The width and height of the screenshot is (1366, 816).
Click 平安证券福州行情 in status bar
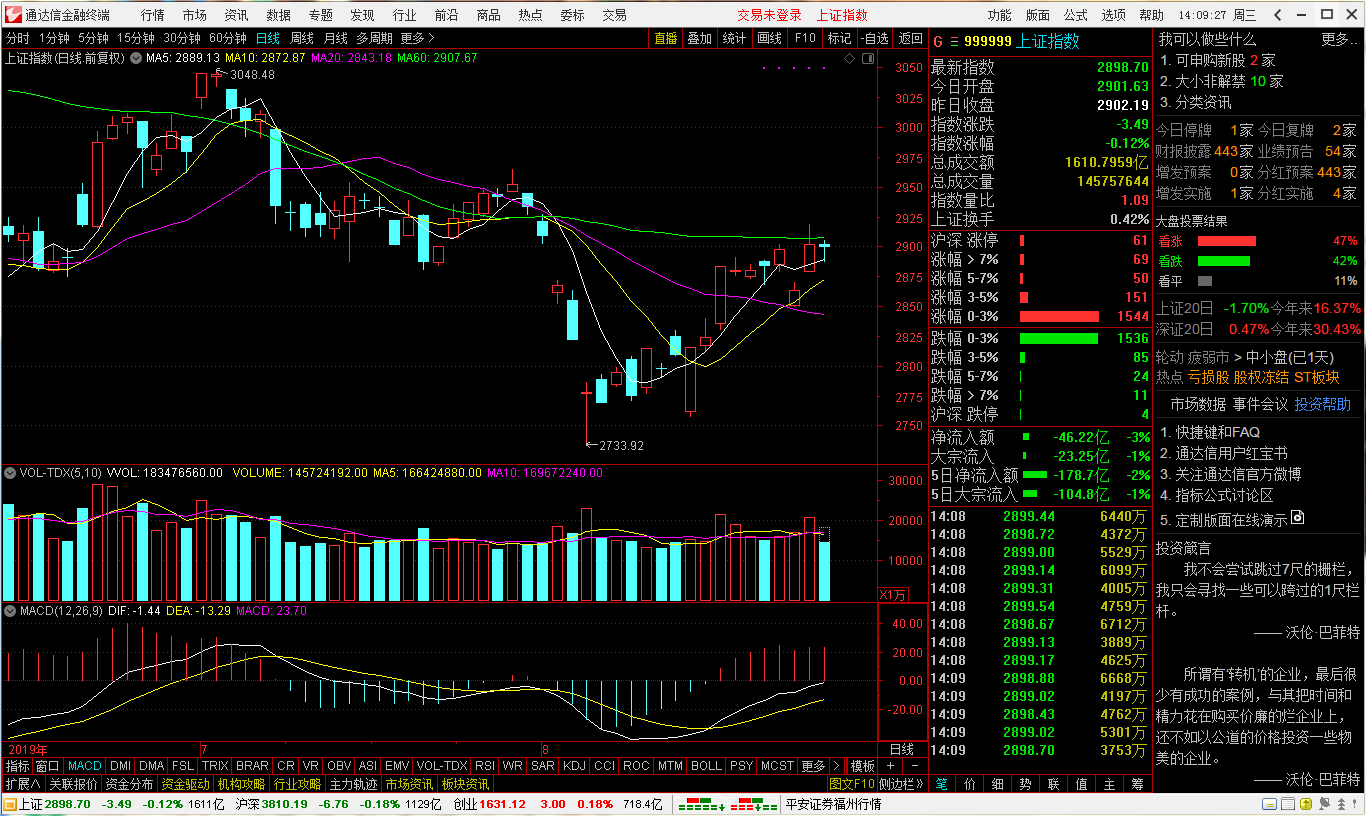[x=833, y=804]
